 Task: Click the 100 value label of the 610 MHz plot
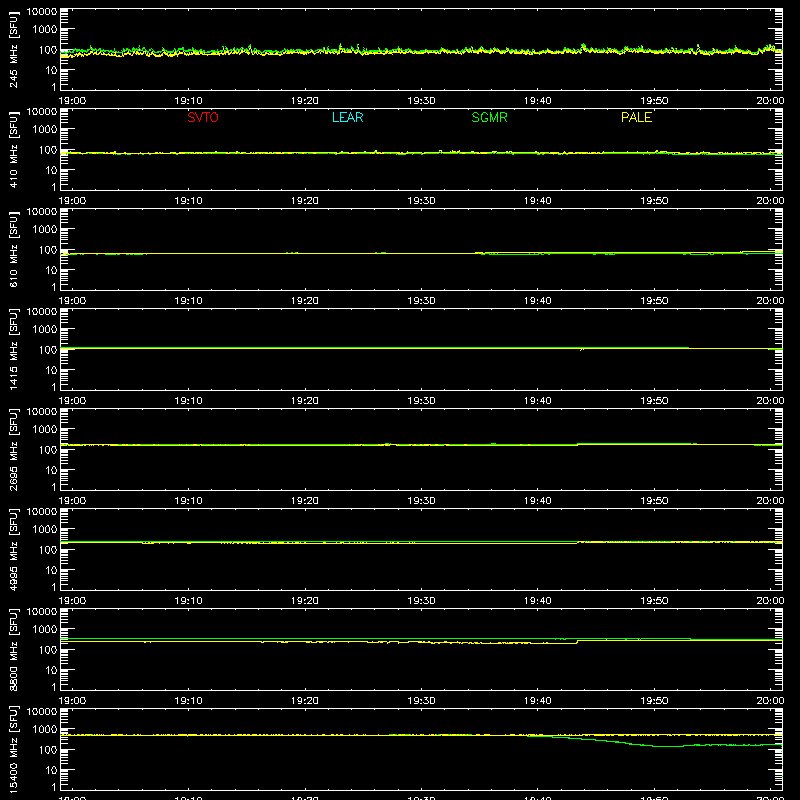(48, 249)
